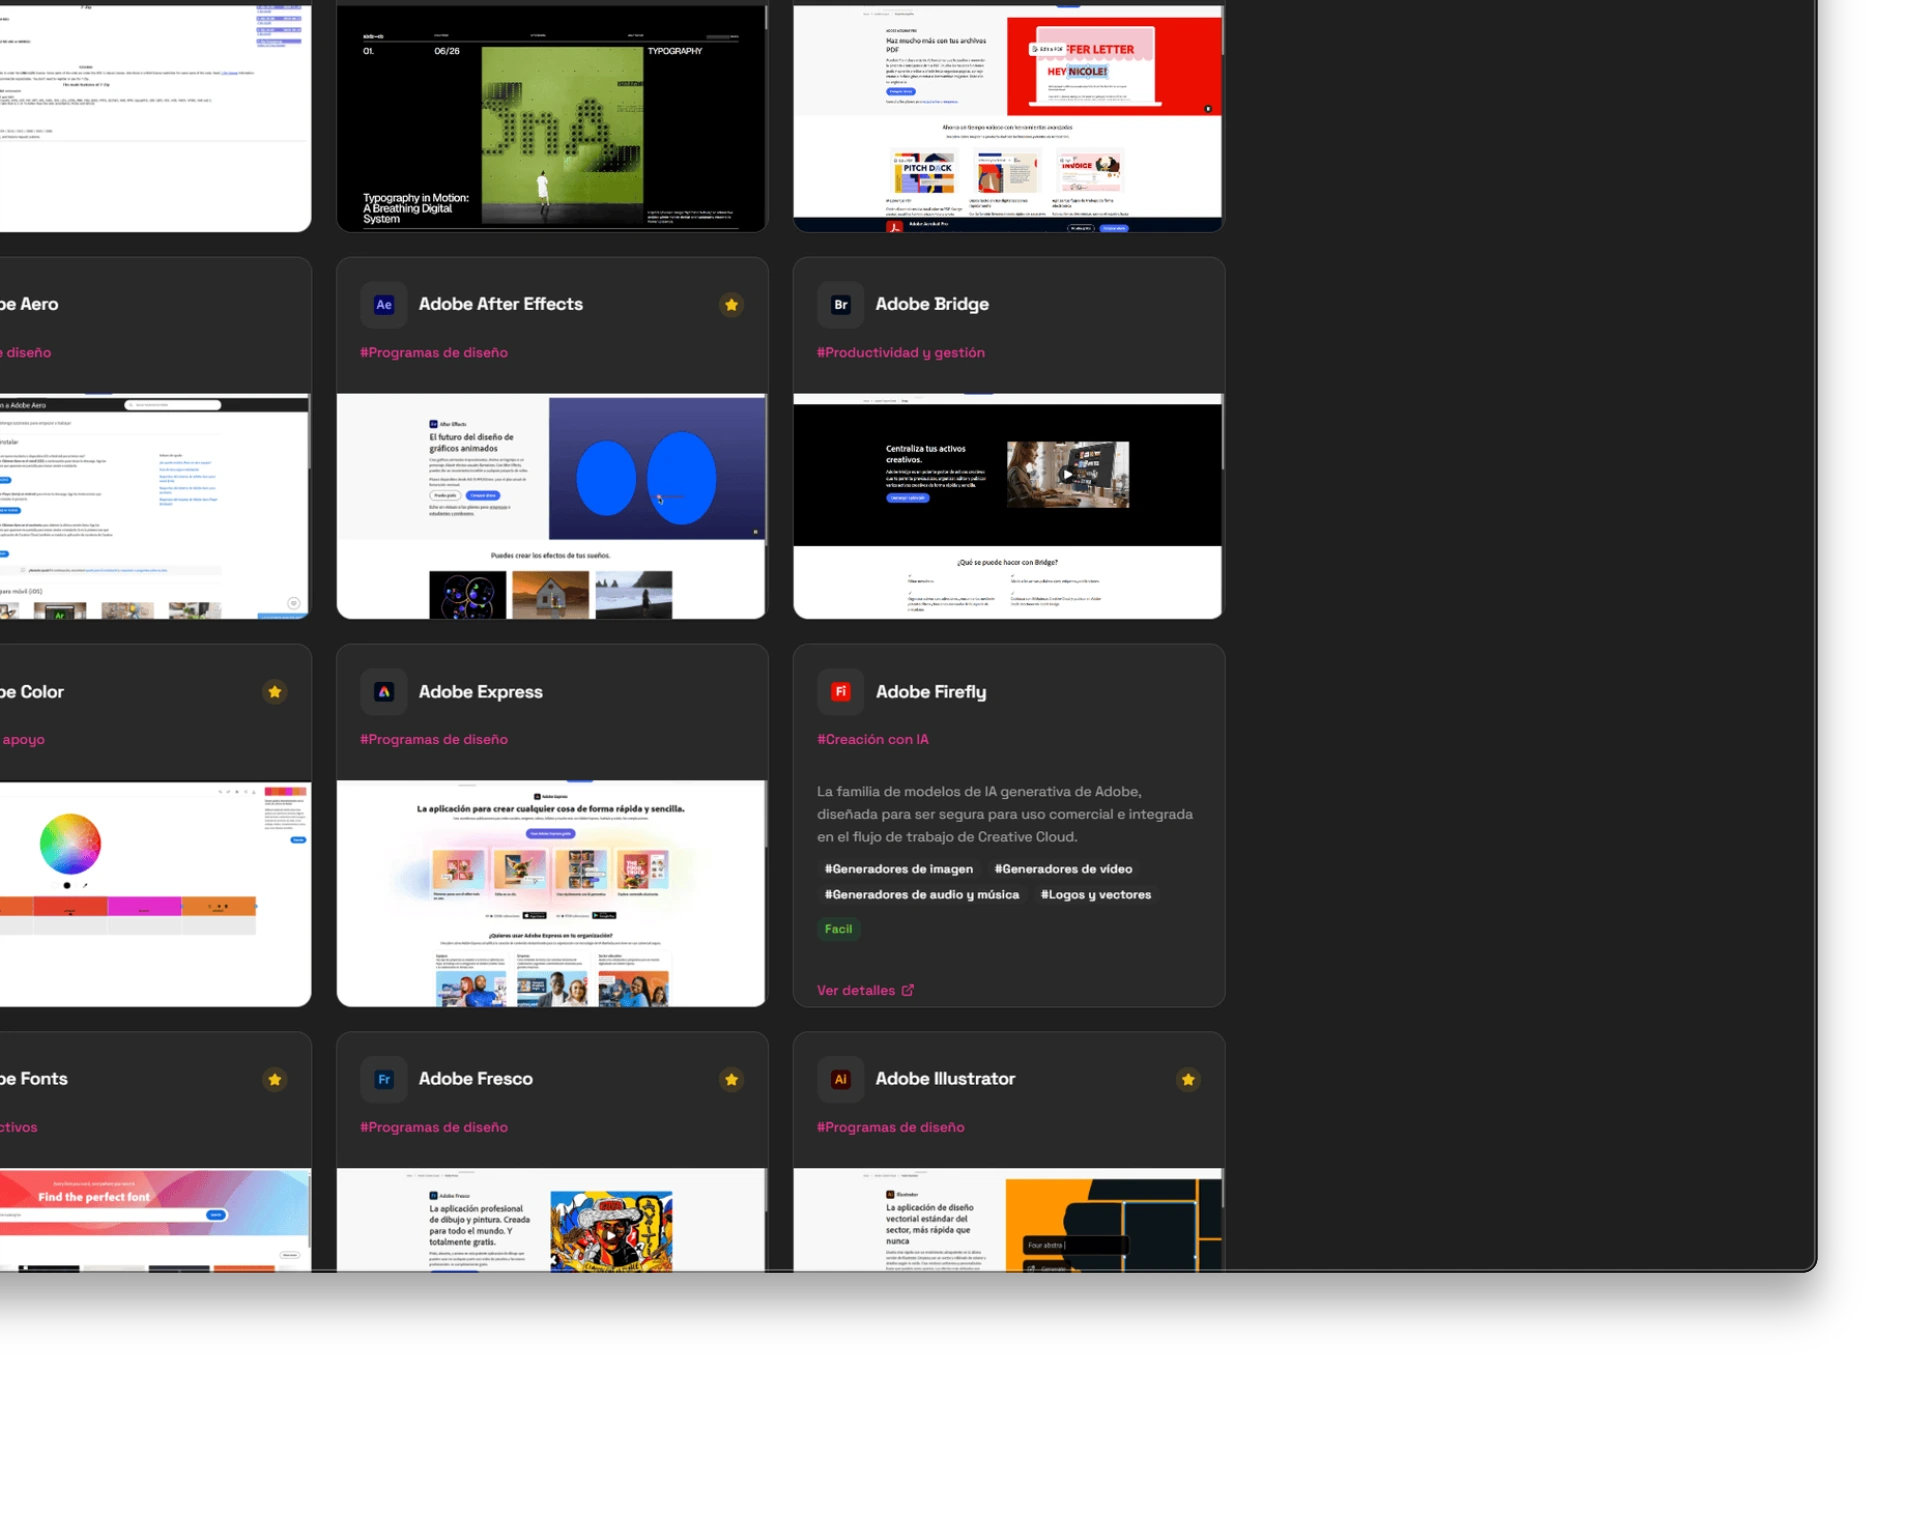1920x1536 pixels.
Task: Toggle favorite star on Adobe After Effects
Action: tap(731, 305)
